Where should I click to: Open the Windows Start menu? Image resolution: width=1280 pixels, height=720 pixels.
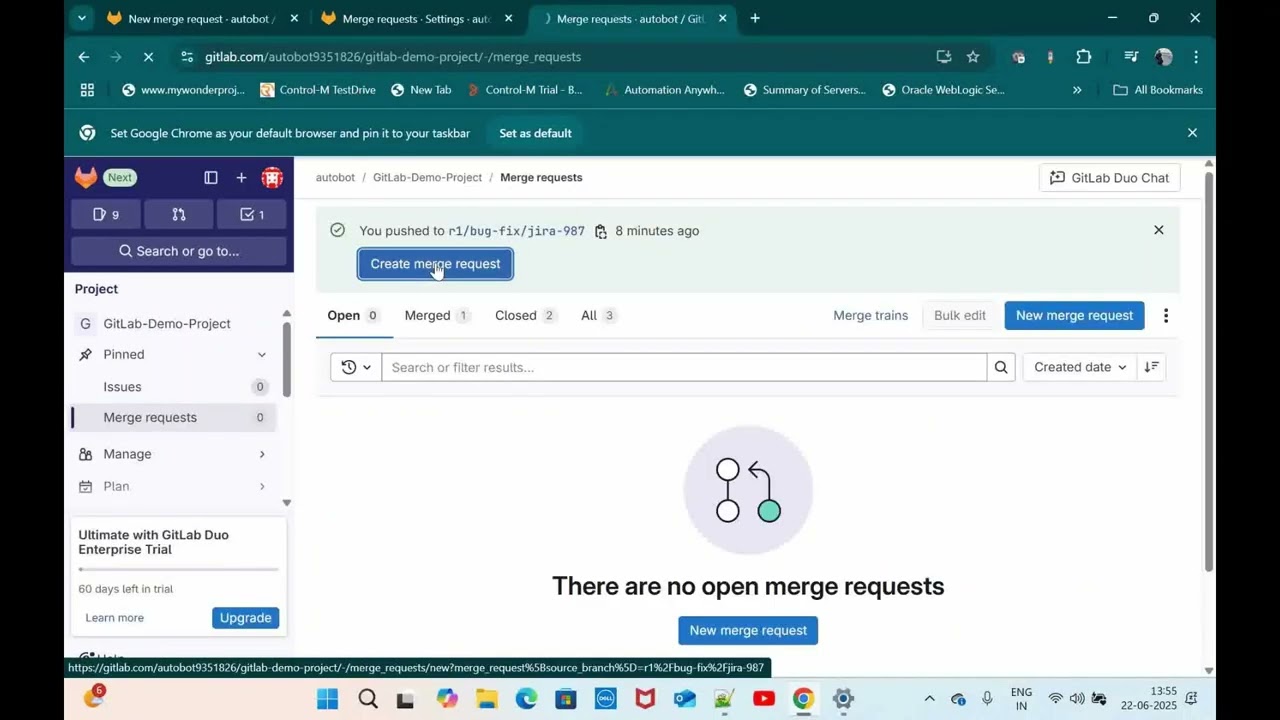(x=328, y=699)
